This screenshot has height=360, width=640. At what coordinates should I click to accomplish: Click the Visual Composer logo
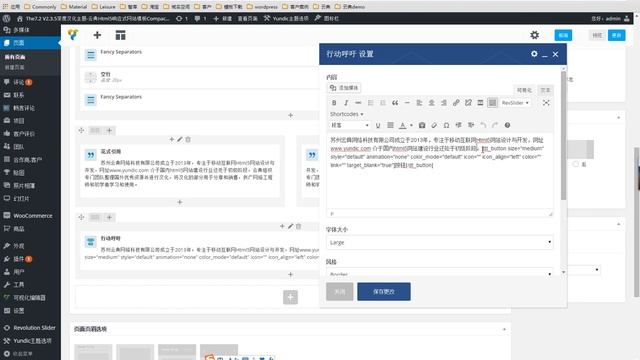(x=73, y=35)
